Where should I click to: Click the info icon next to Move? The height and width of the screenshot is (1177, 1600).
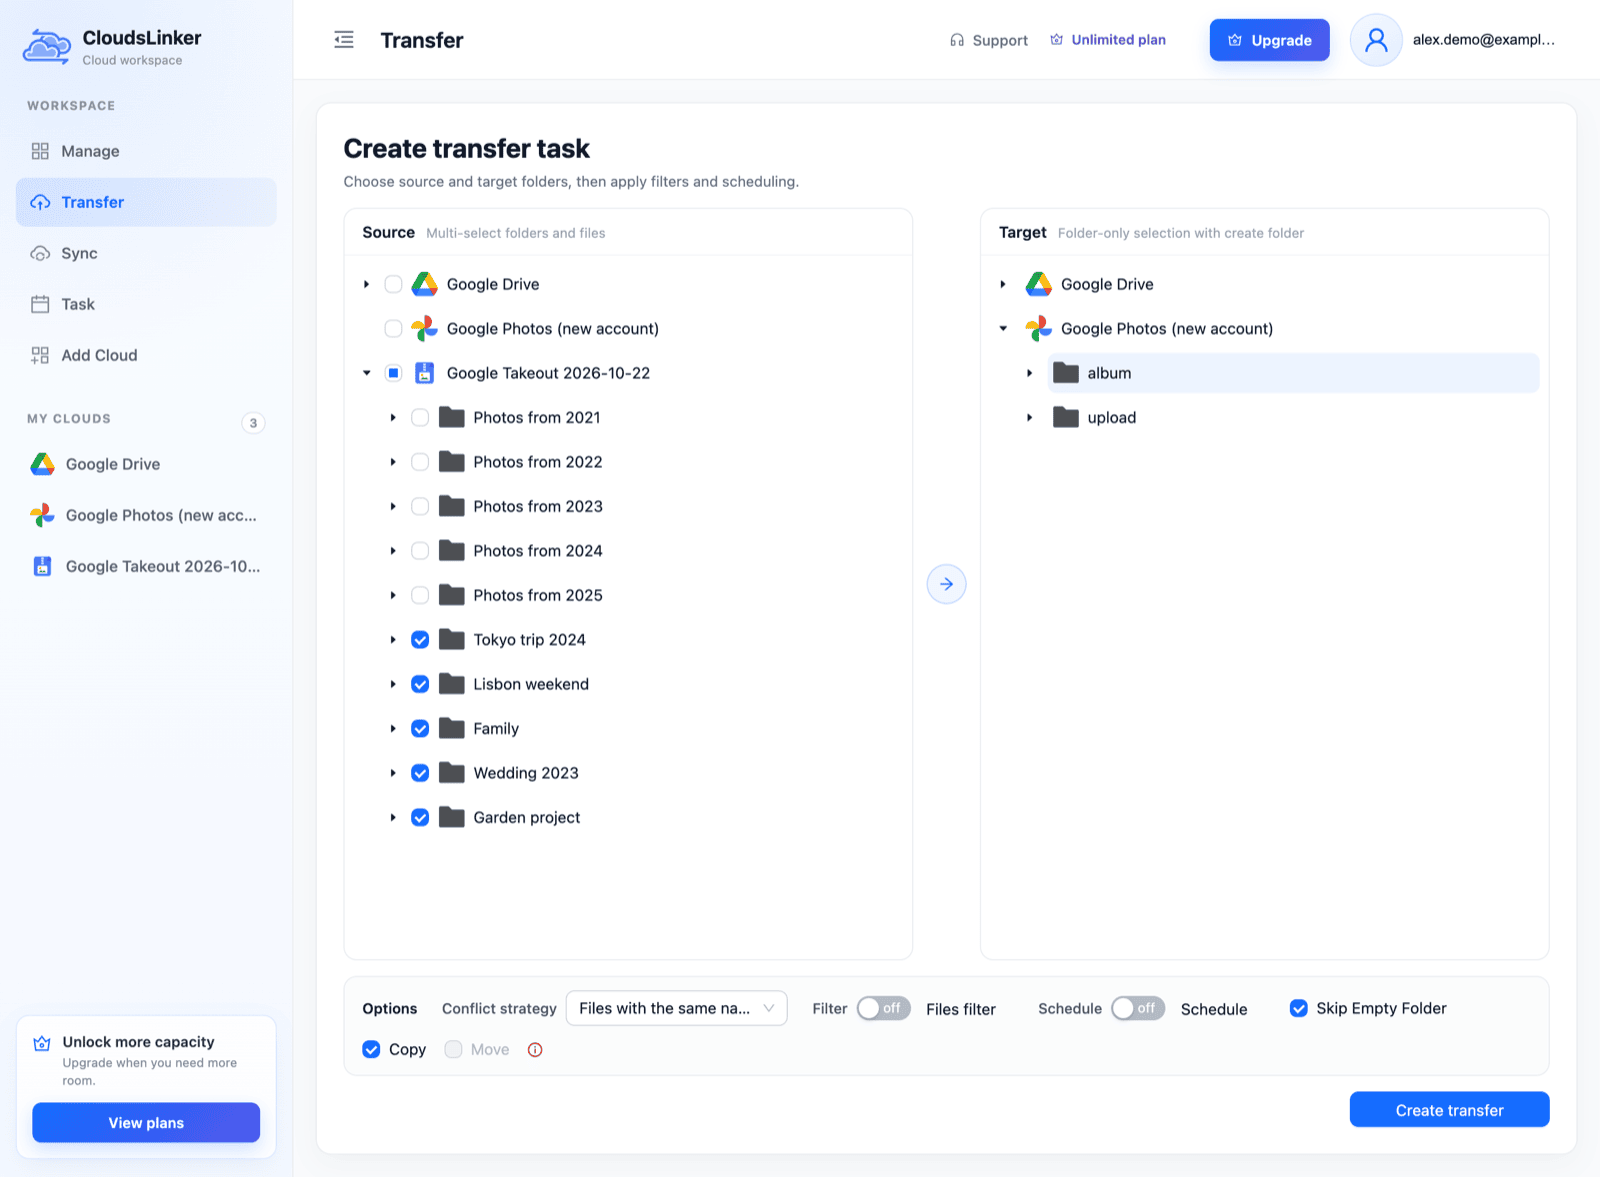tap(535, 1049)
